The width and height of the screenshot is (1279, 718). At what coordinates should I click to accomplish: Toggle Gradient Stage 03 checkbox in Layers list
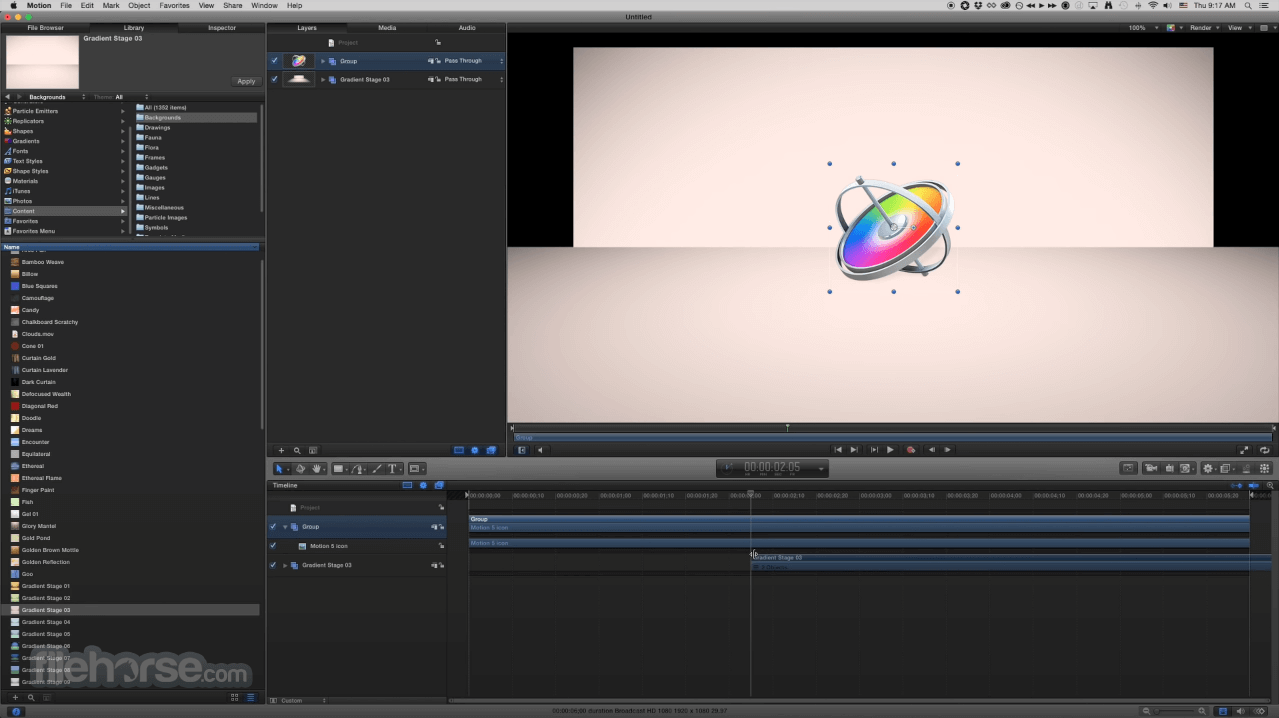274,79
